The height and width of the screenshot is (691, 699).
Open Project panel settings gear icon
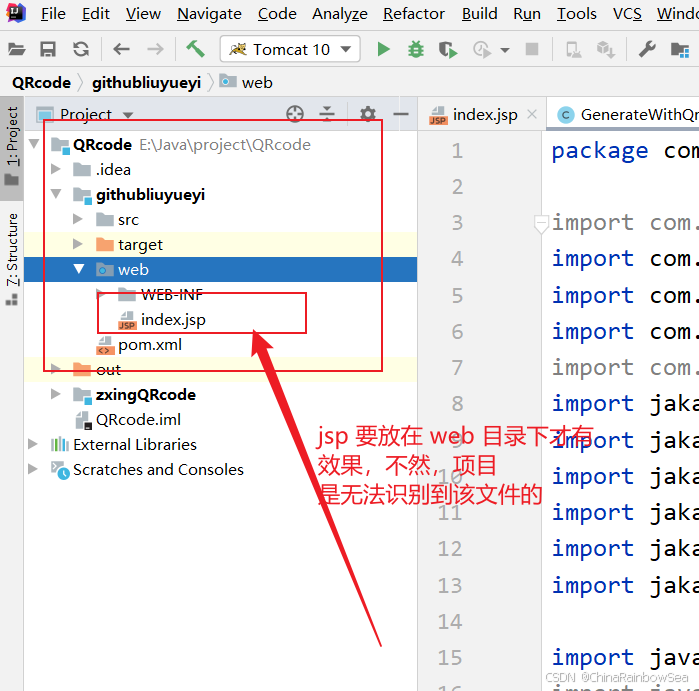(x=368, y=114)
